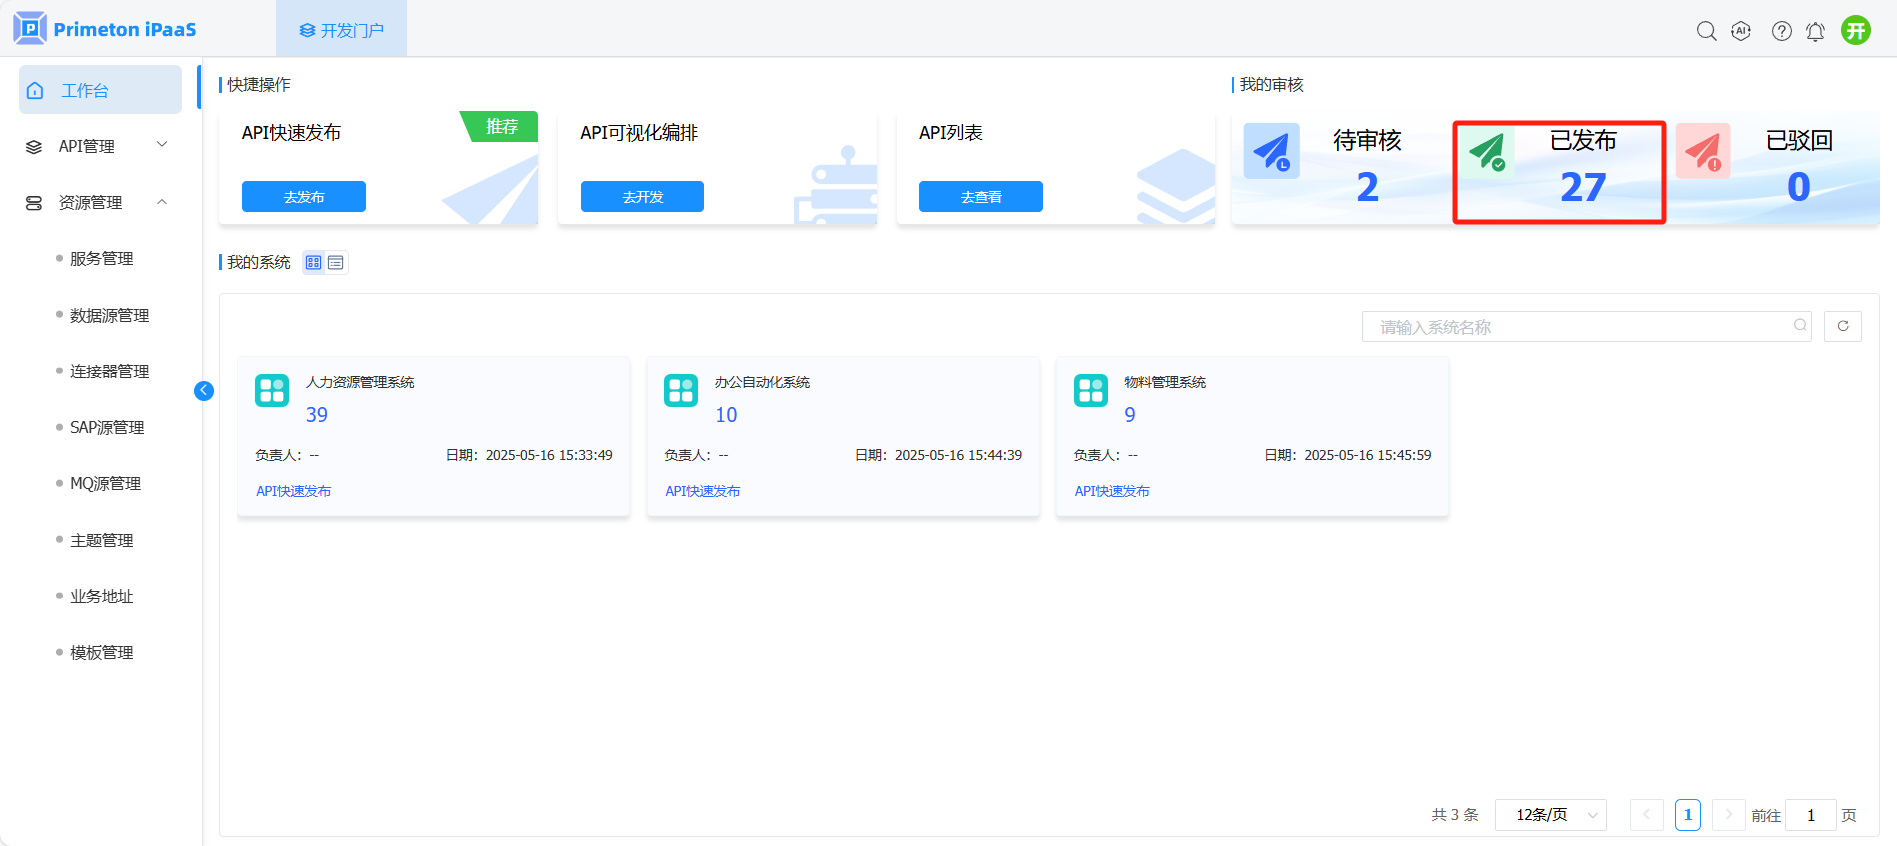This screenshot has width=1897, height=846.
Task: Click the green user avatar icon
Action: pos(1856,31)
